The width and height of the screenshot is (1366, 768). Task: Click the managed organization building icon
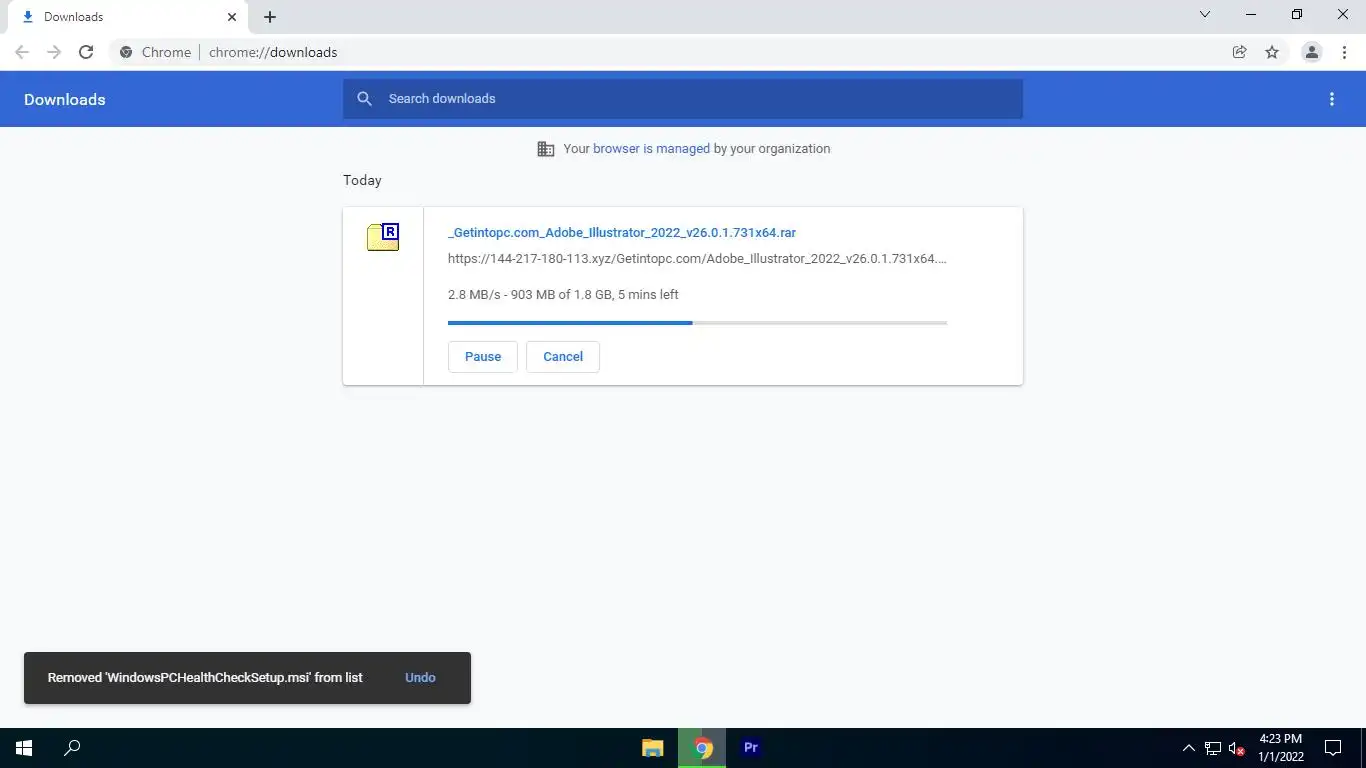[546, 149]
